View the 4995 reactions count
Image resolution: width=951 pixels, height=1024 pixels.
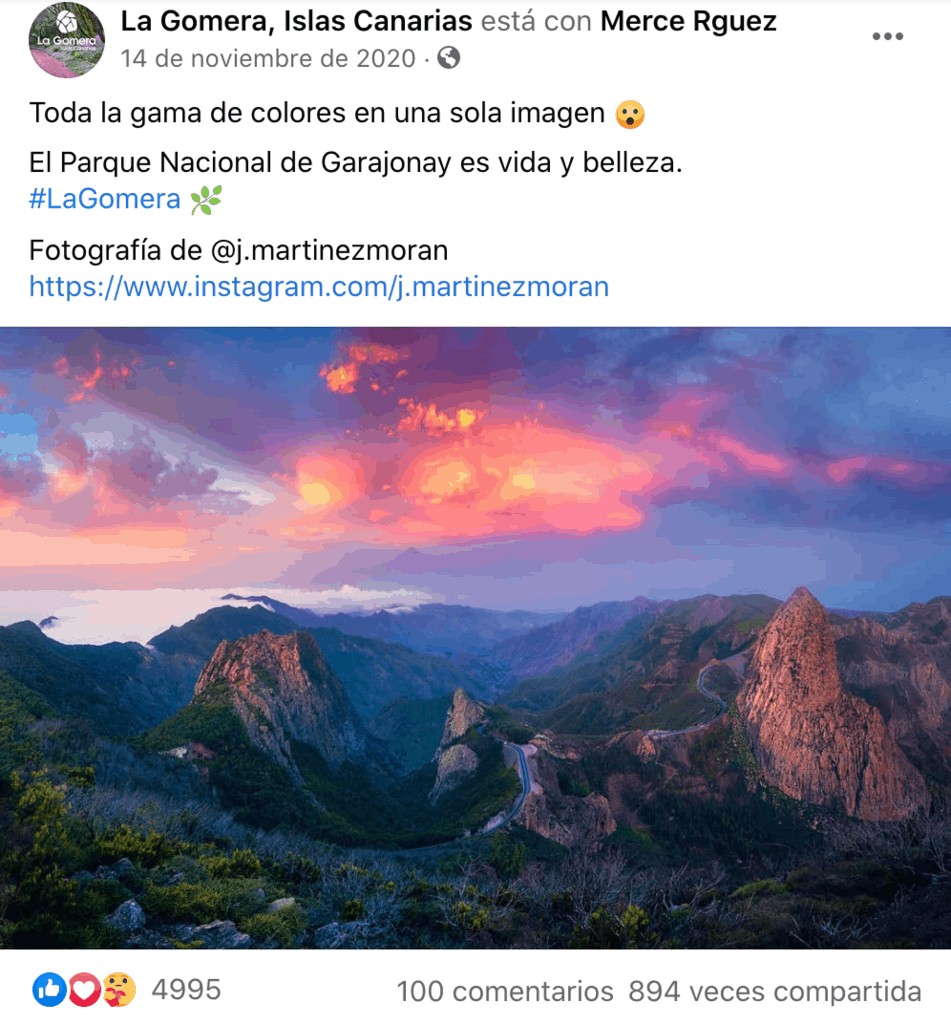tap(186, 990)
